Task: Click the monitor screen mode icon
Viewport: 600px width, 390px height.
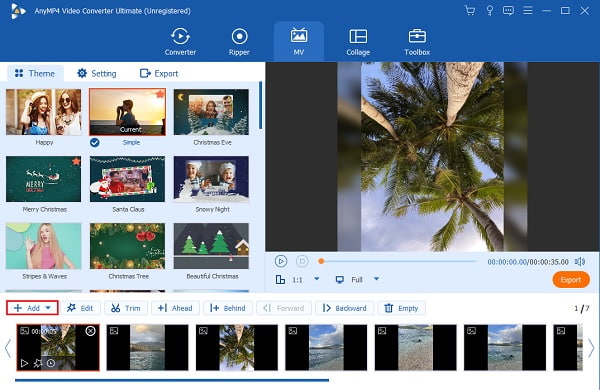Action: 339,280
